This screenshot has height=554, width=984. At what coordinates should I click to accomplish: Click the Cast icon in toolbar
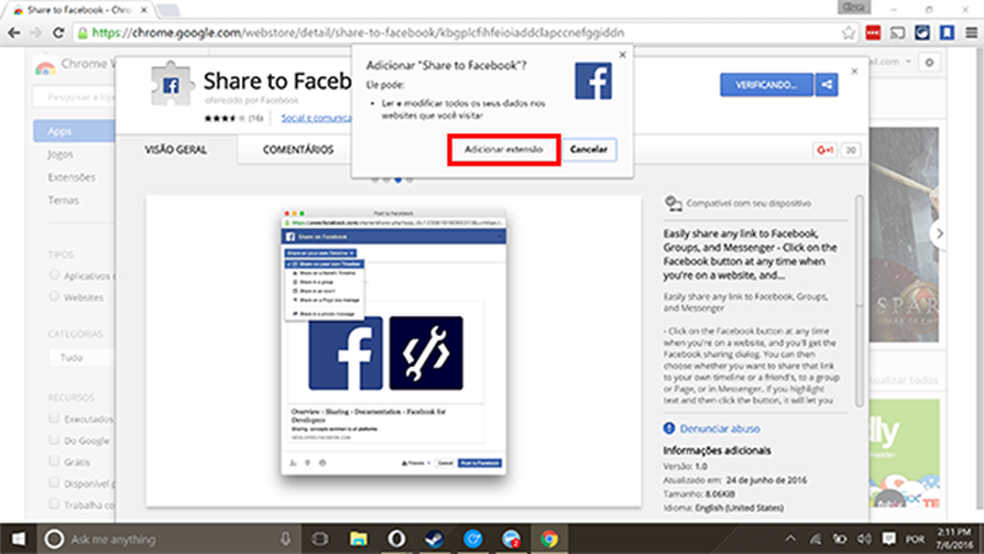pos(897,33)
